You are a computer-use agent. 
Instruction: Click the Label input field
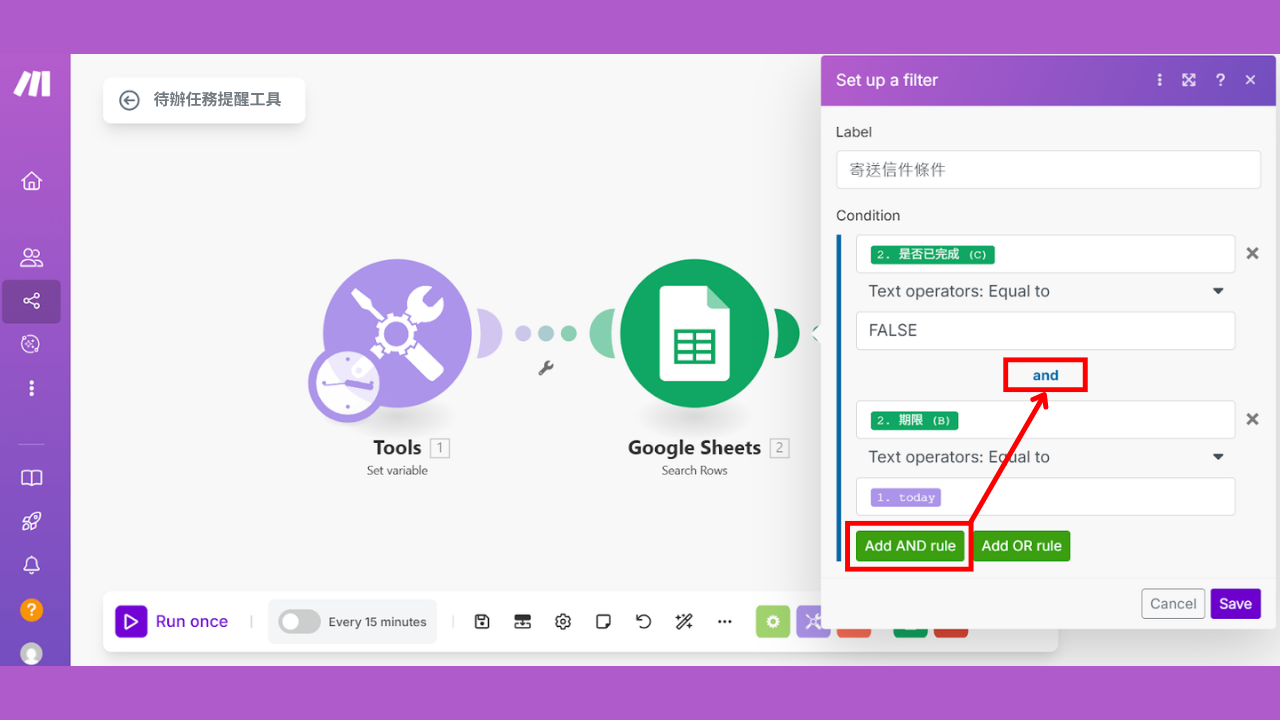1048,170
